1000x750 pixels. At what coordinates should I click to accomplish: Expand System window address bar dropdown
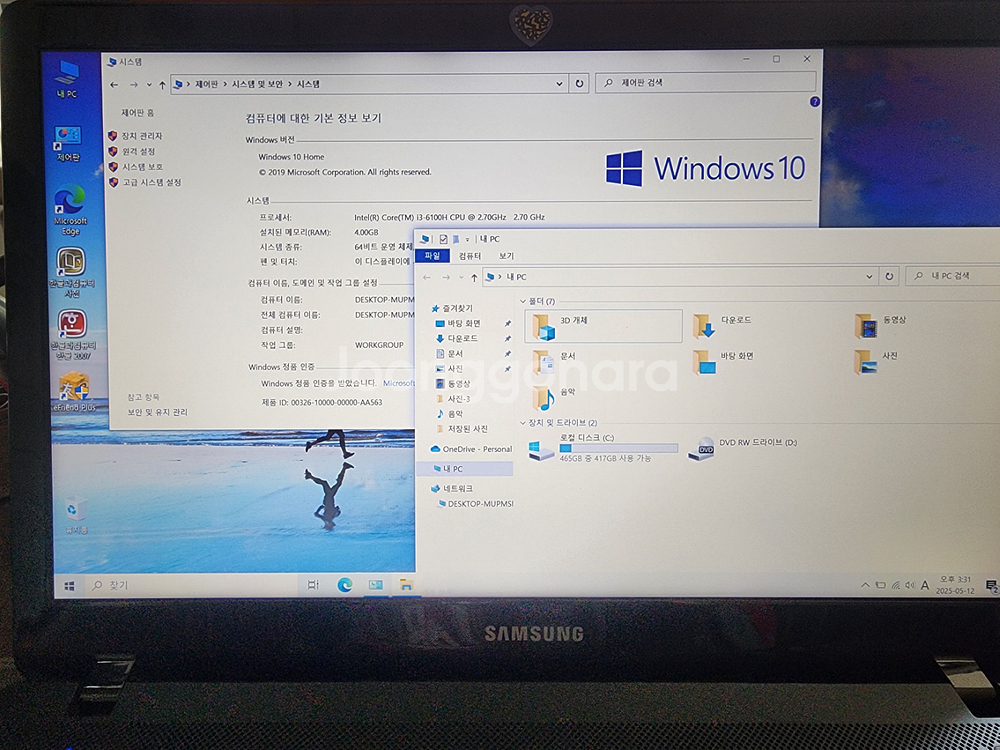pyautogui.click(x=559, y=84)
